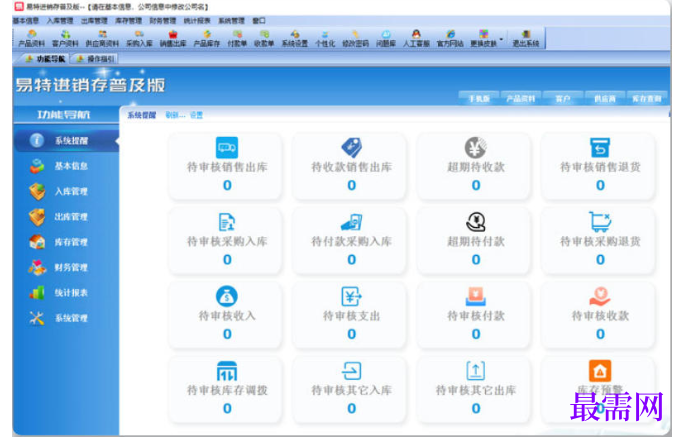The height and width of the screenshot is (438, 682).
Task: Select 统计报表 in the left navigation
Action: click(x=67, y=292)
